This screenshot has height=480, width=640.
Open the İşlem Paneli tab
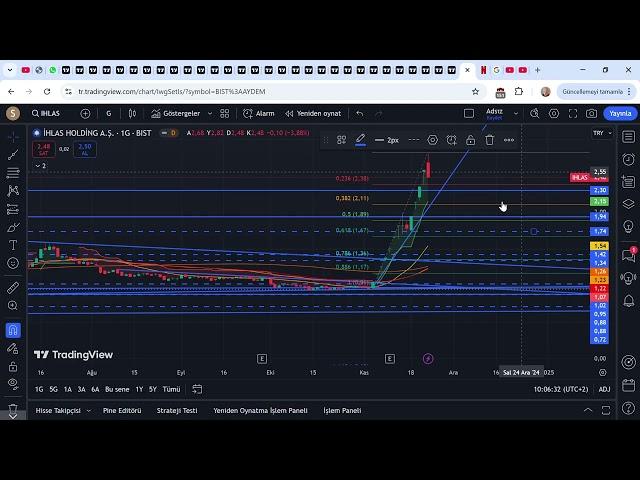point(342,411)
